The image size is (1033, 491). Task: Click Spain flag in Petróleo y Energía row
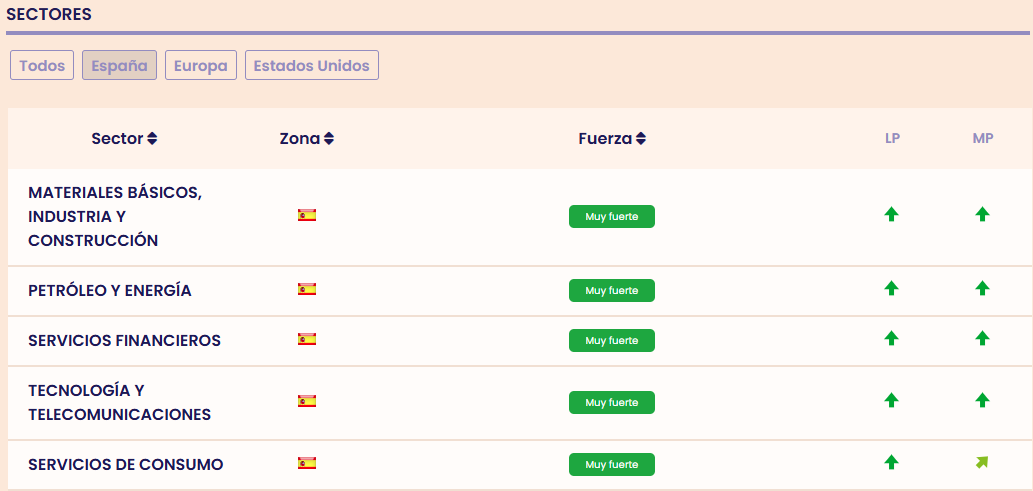[x=307, y=290]
